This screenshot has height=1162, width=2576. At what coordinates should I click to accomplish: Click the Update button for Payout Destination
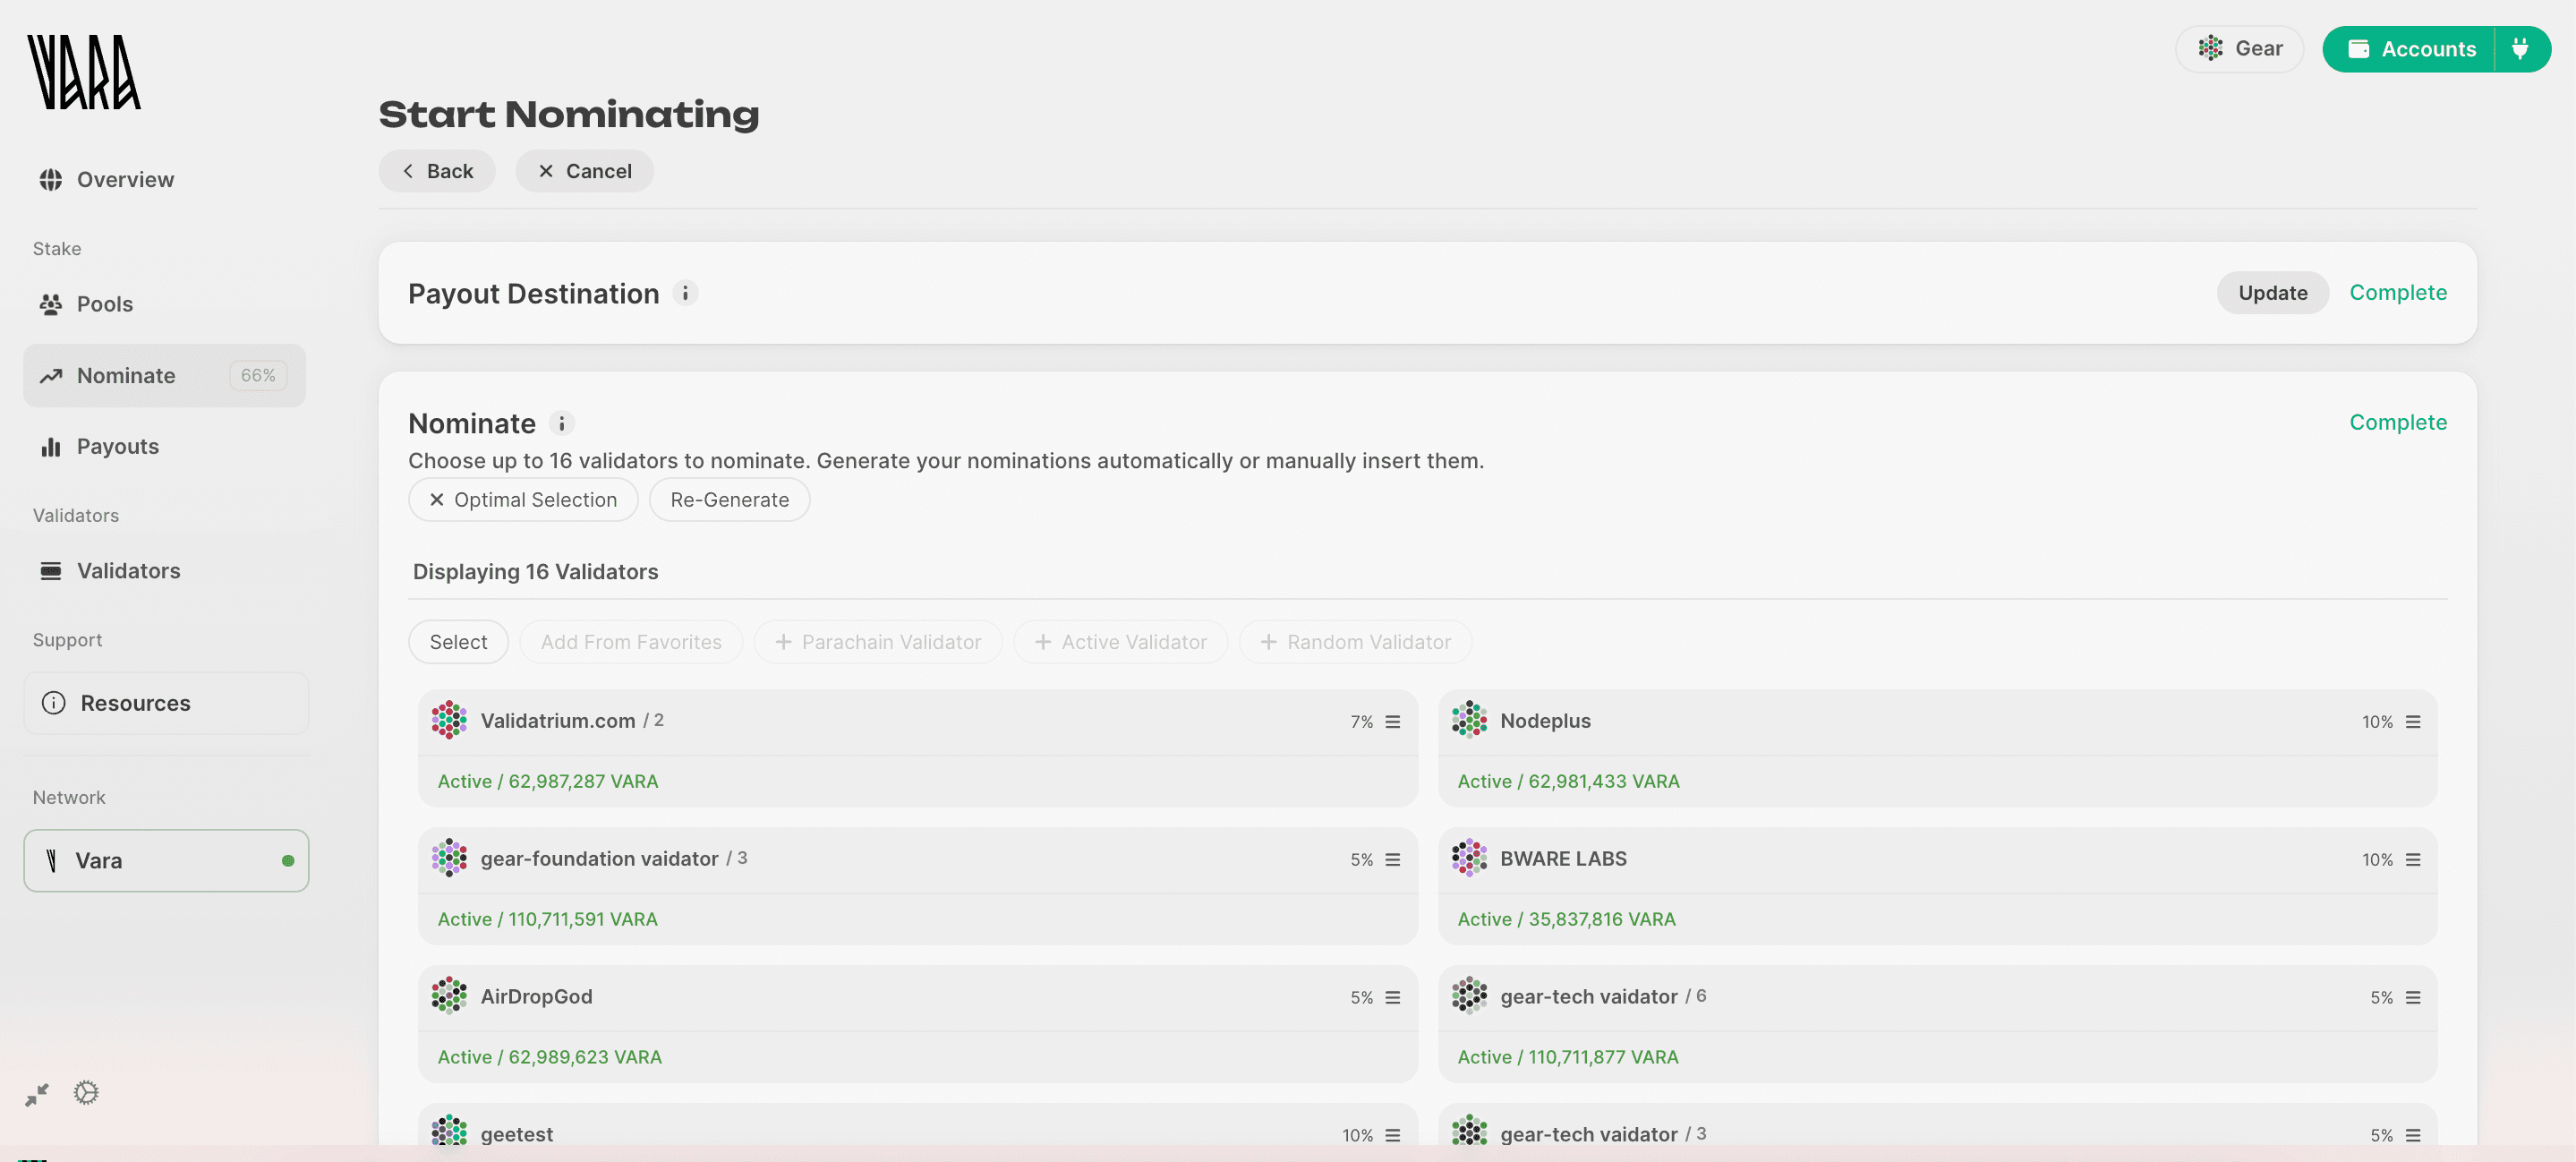point(2273,292)
